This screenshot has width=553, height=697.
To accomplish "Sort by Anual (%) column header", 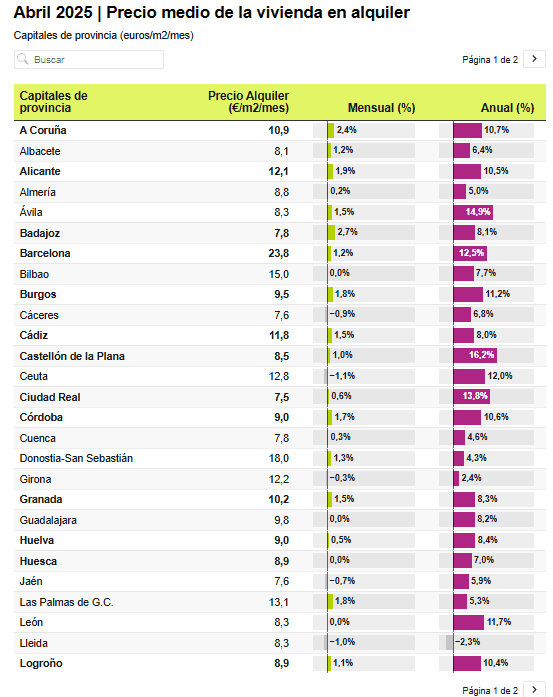I will pyautogui.click(x=507, y=108).
